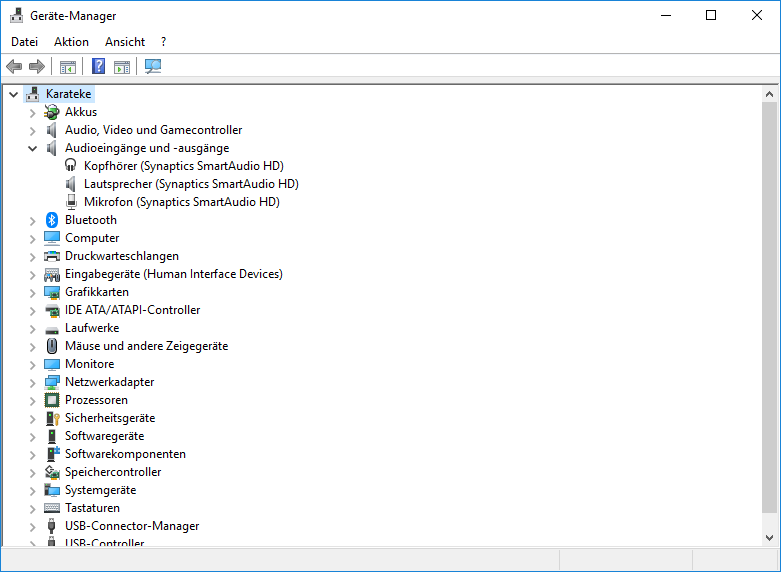The height and width of the screenshot is (572, 781).
Task: Click the Grafikkarten display adapter icon
Action: tap(52, 292)
